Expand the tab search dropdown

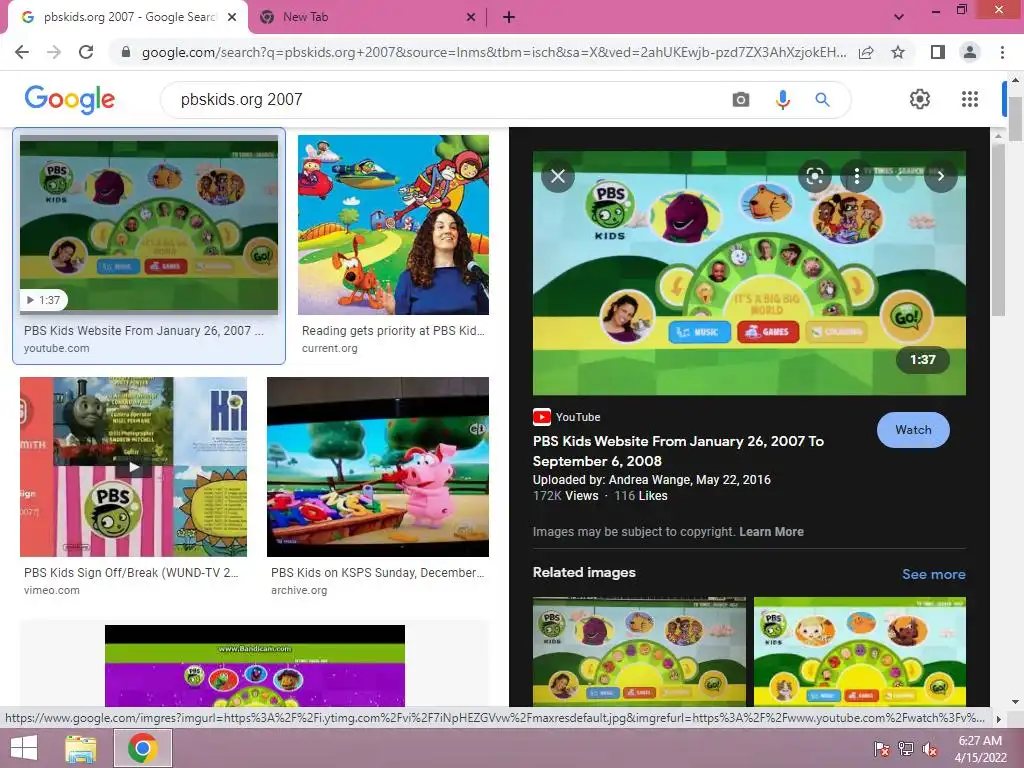point(899,17)
